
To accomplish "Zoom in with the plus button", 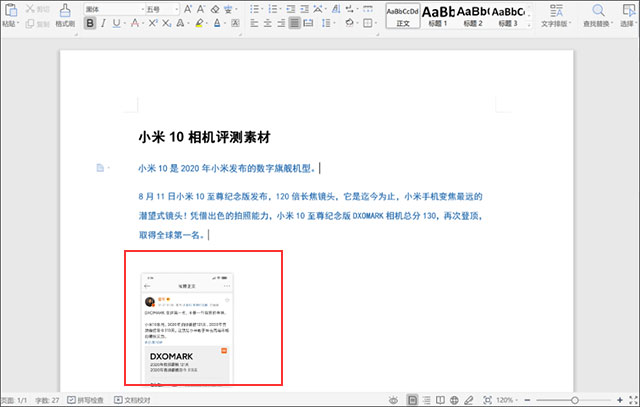I will [620, 400].
